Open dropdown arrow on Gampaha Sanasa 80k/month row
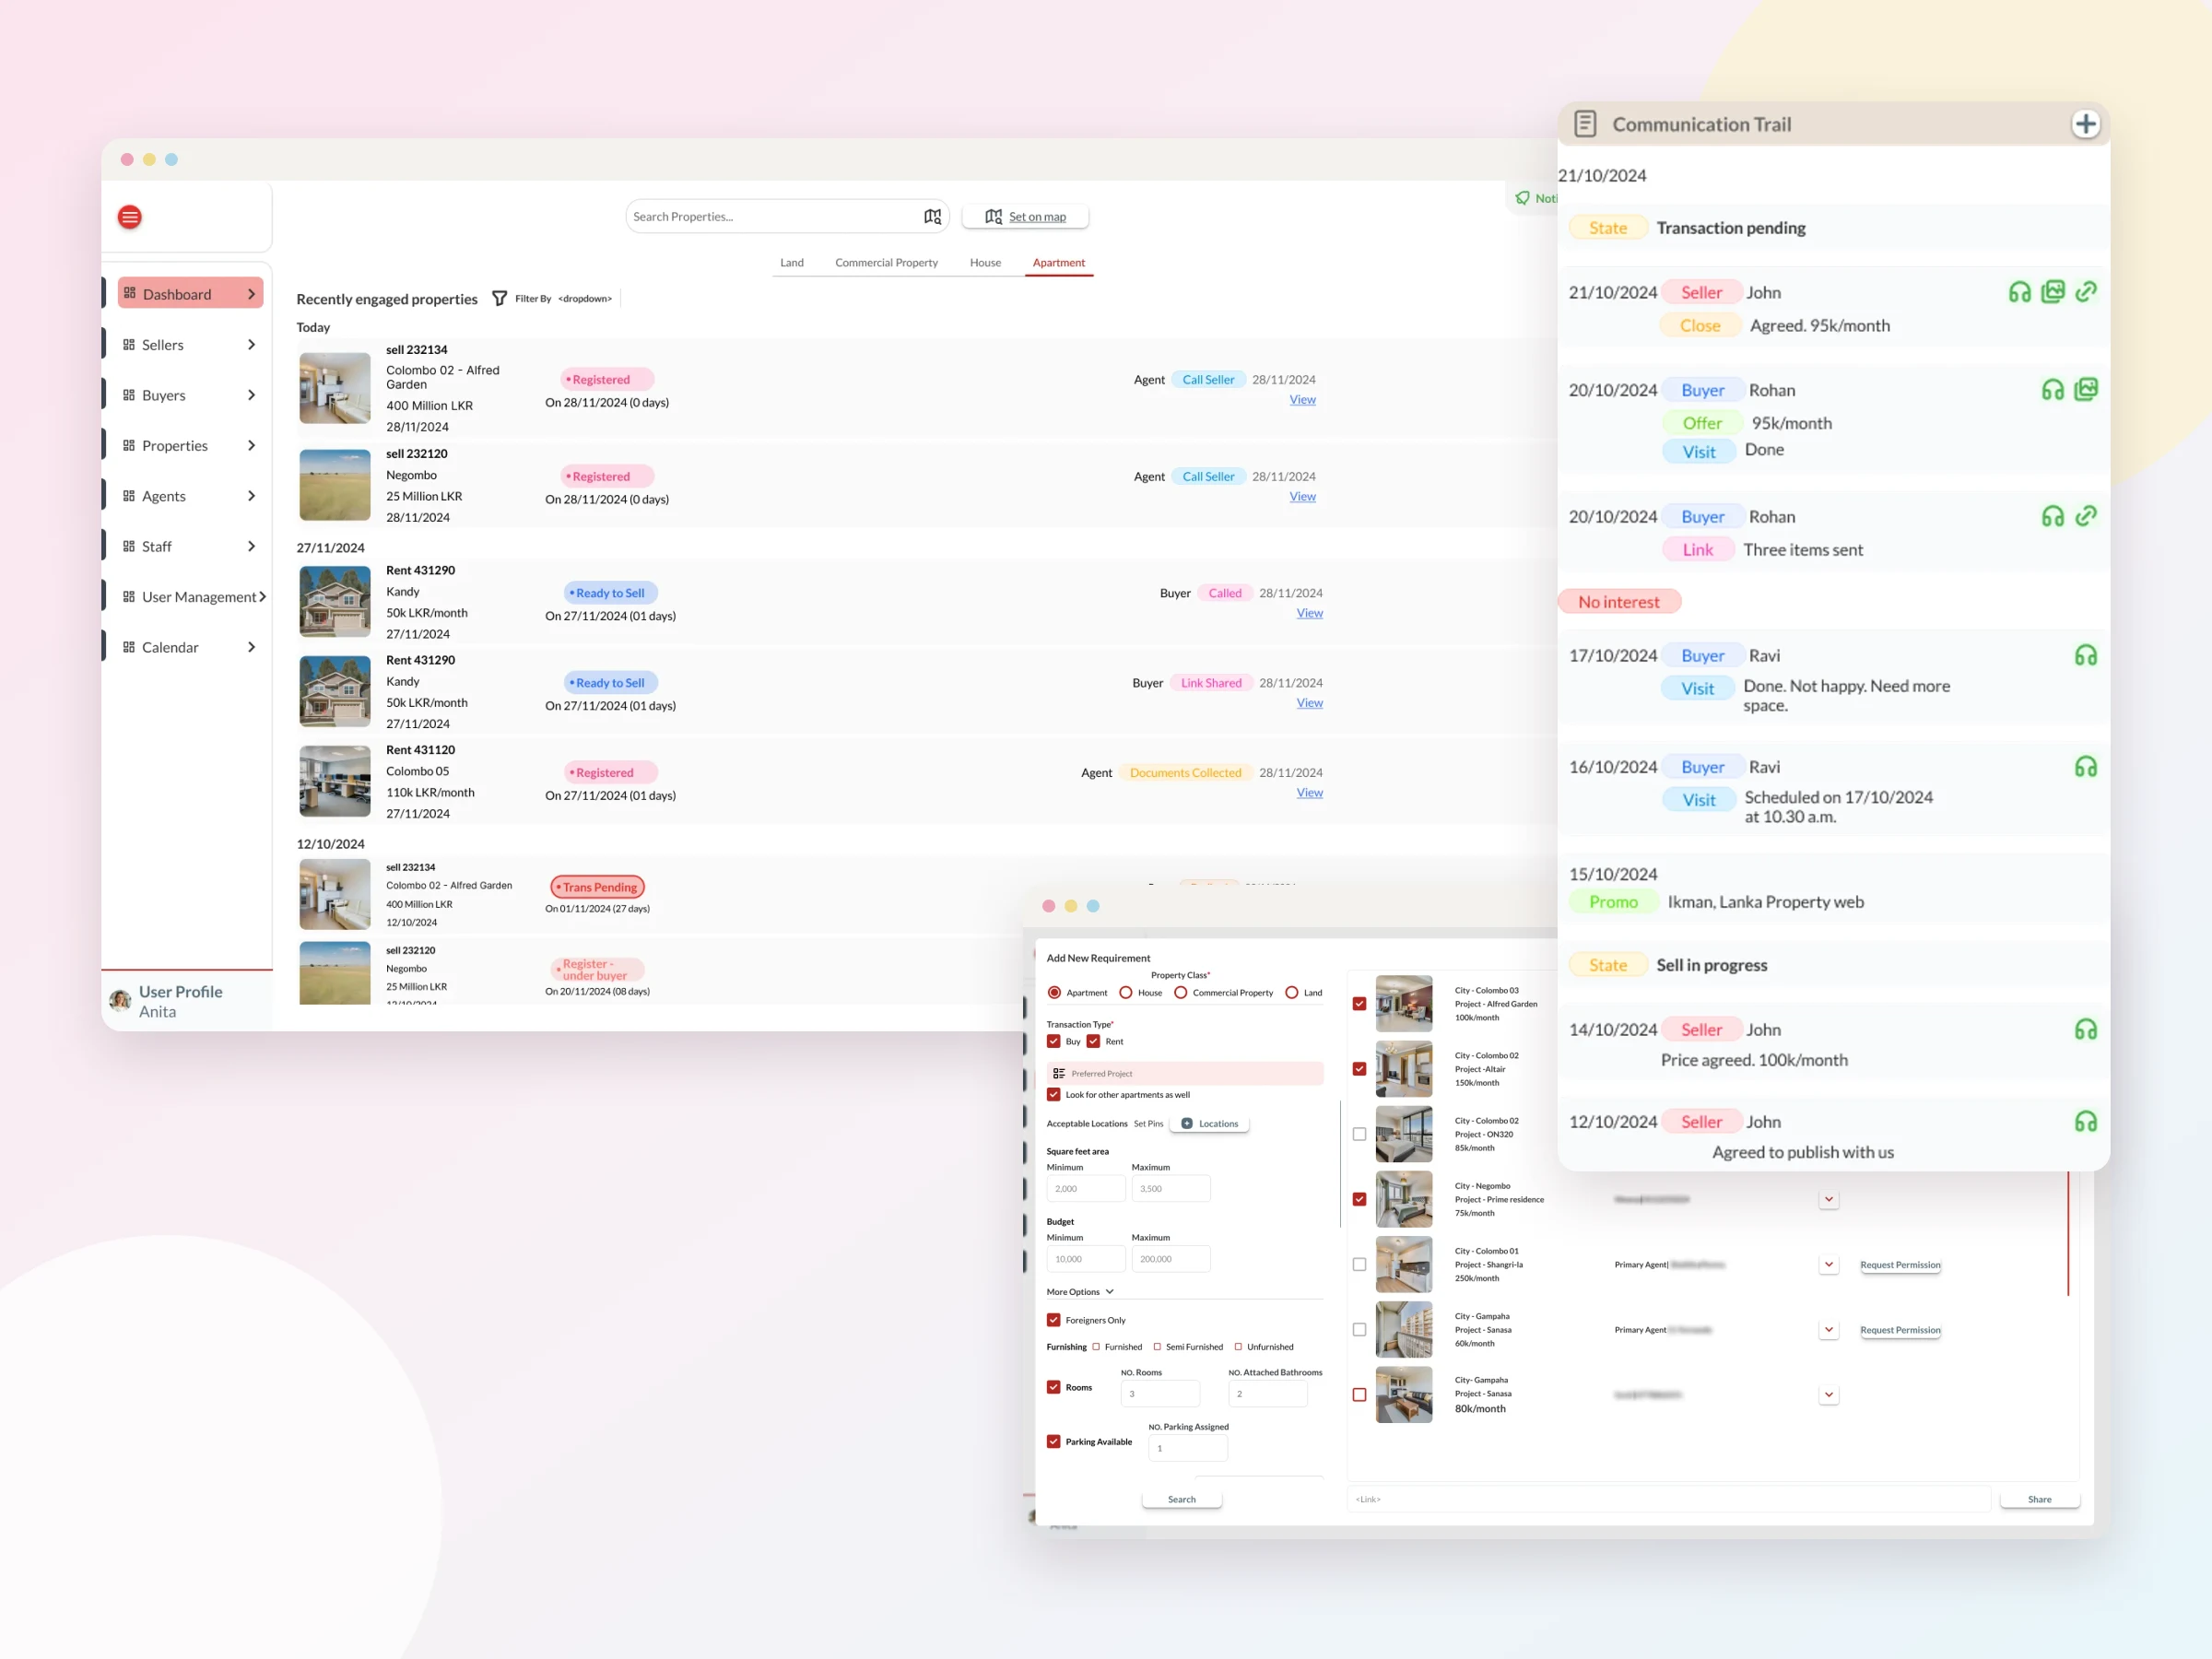The image size is (2212, 1659). (1829, 1395)
